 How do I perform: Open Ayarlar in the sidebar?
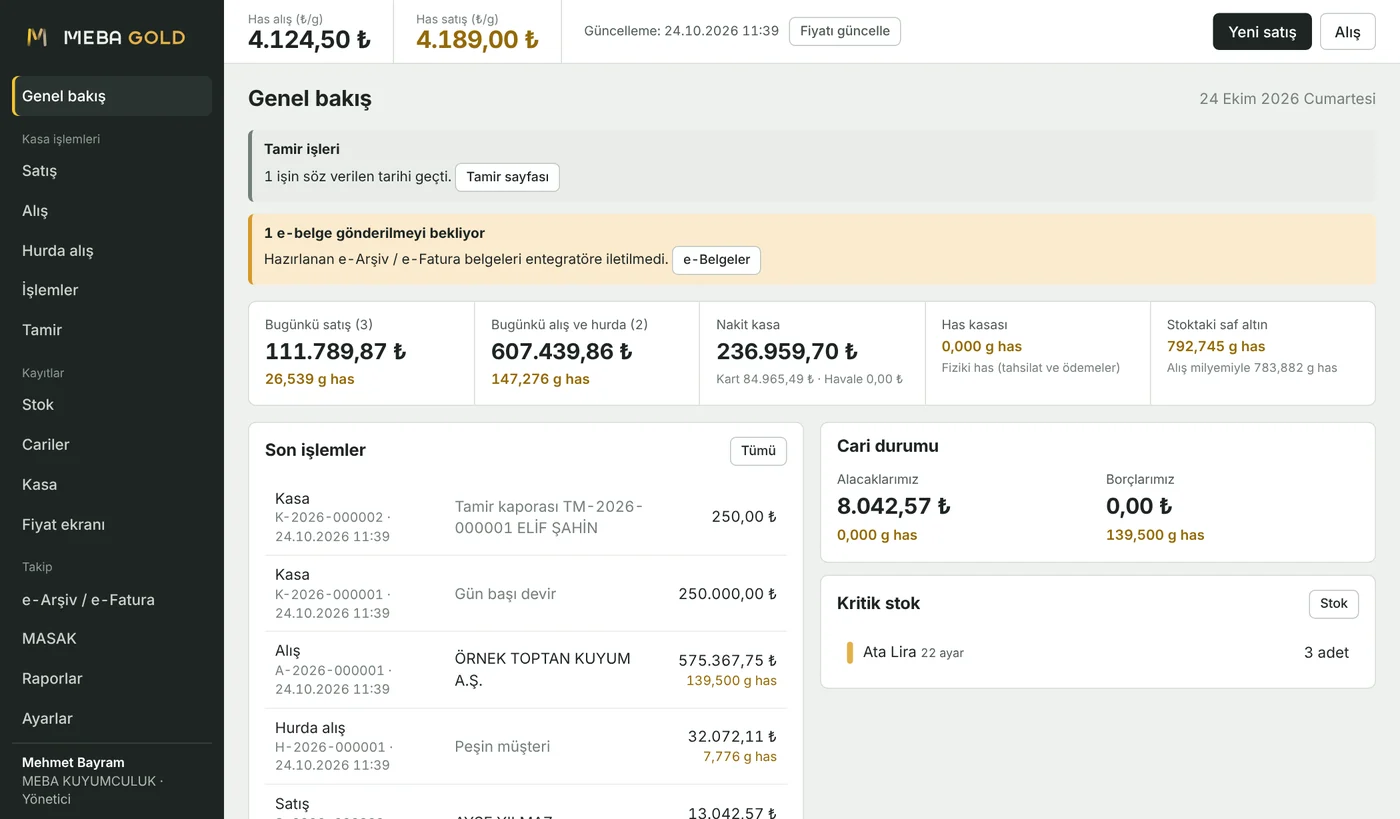[112, 718]
